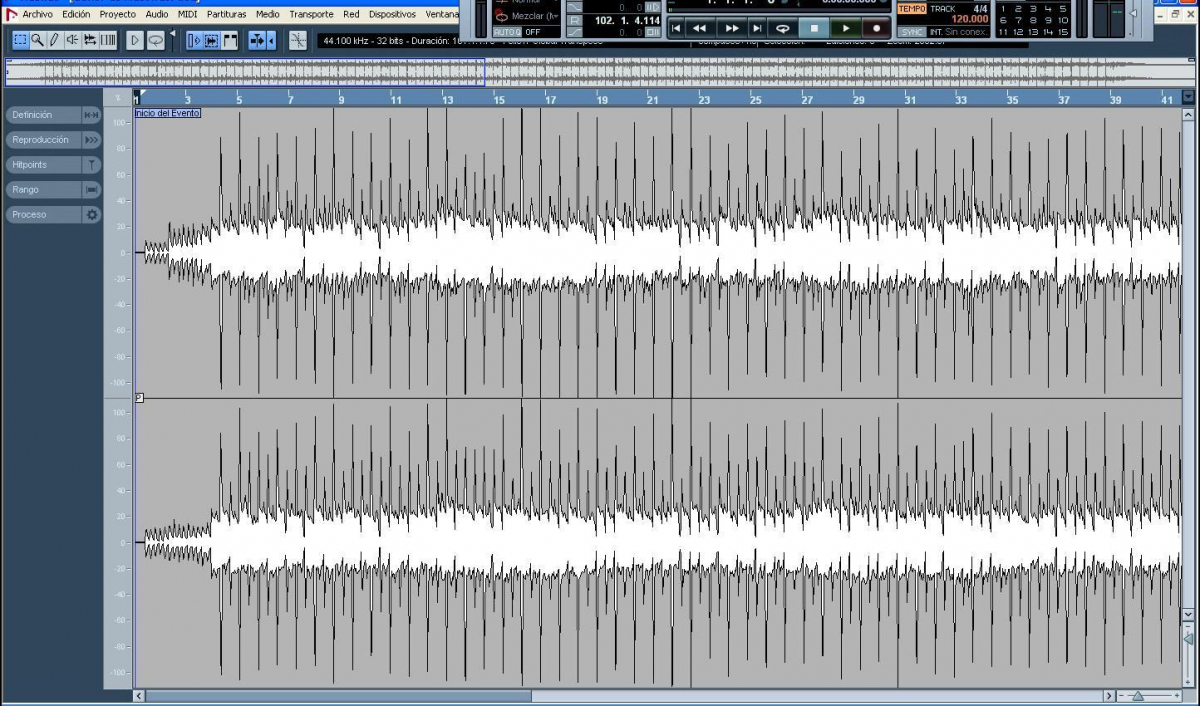Adjust the horizontal zoom slider handle

point(1138,696)
